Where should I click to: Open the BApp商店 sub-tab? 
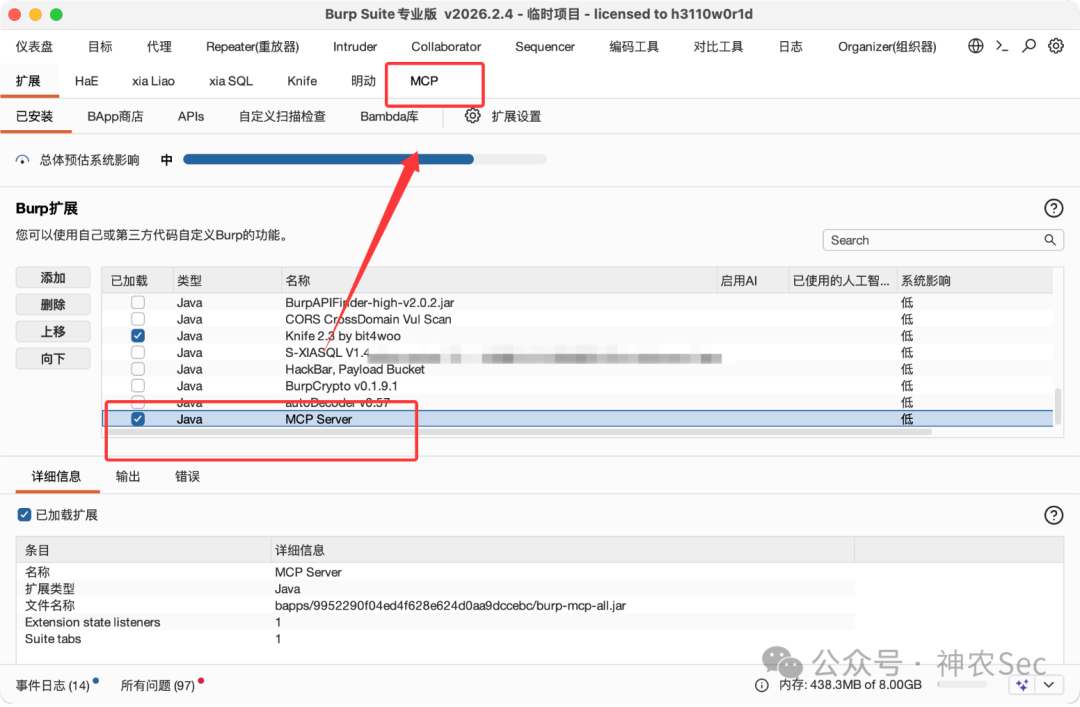coord(115,116)
